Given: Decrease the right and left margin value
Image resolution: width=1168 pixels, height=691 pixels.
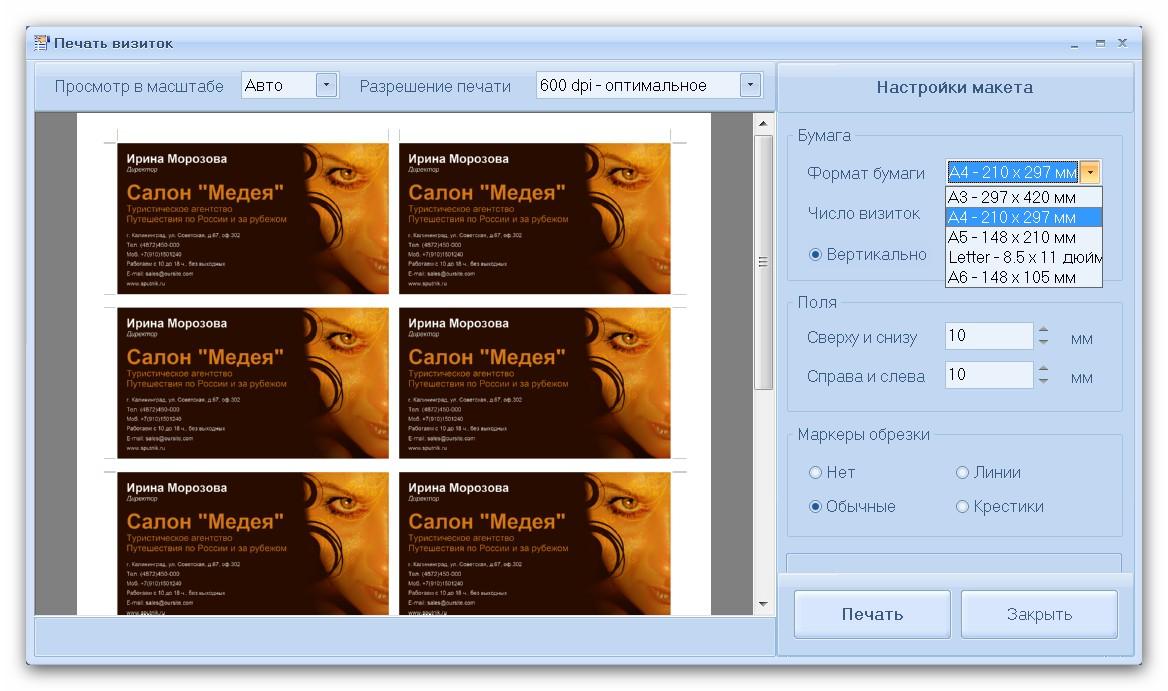Looking at the screenshot, I should 1043,382.
